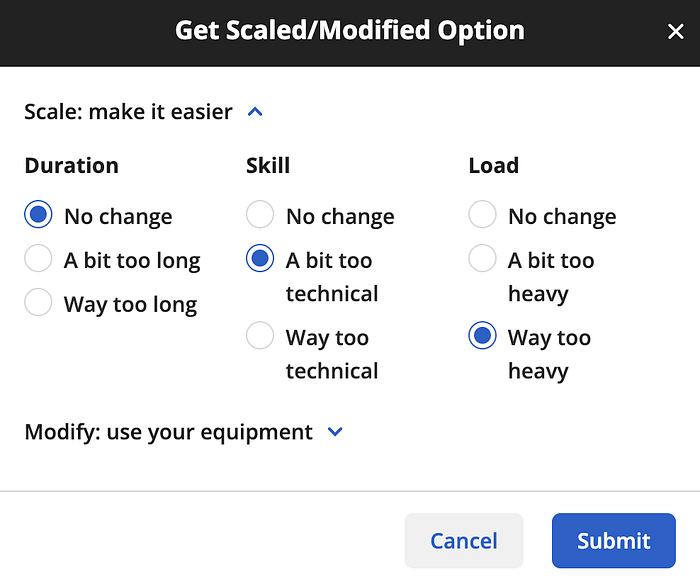700x587 pixels.
Task: Choose 'A bit too heavy' load option
Action: (x=482, y=258)
